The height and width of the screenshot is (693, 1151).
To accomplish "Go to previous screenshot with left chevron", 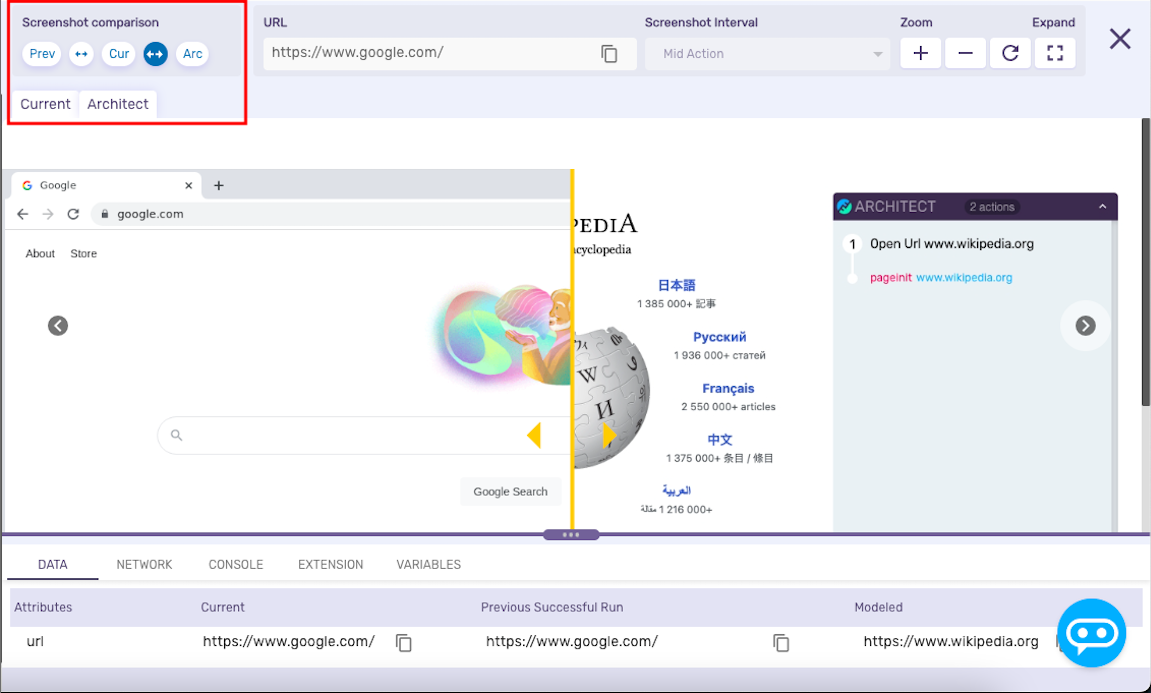I will 58,325.
